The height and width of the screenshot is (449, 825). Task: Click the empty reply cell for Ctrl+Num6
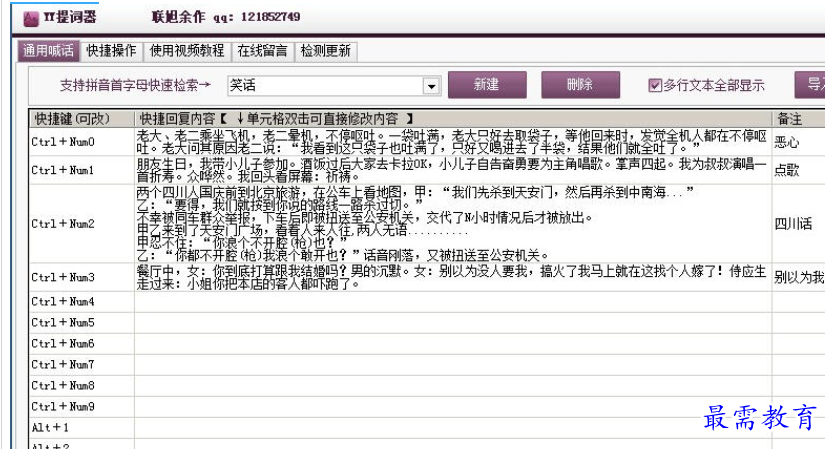click(453, 344)
